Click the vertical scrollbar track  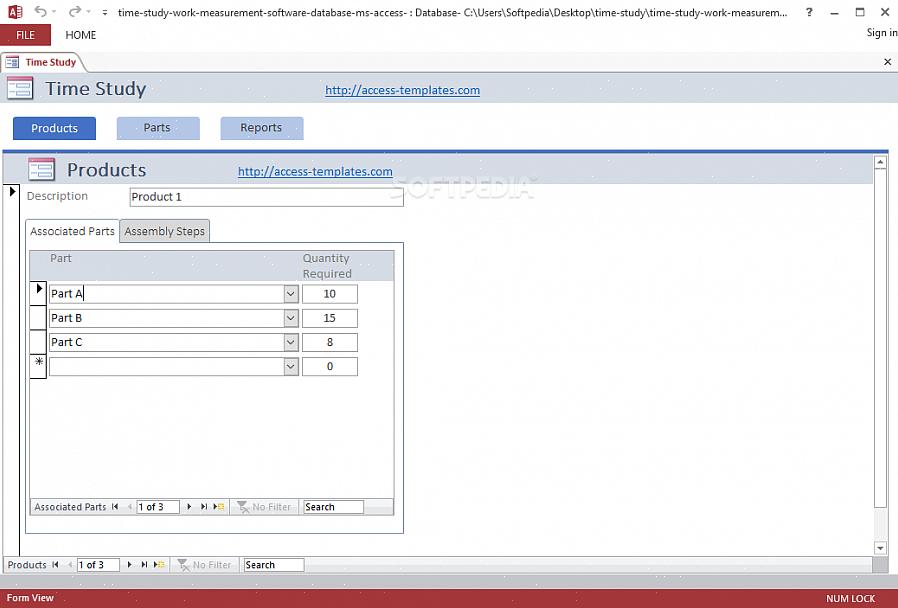tap(880, 524)
